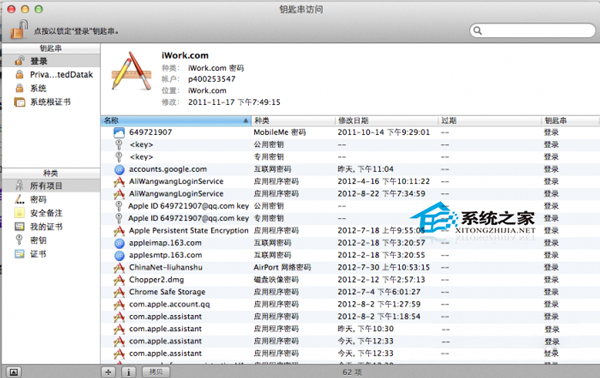600x378 pixels.
Task: Select ChinaNet-liuhanshu entry name
Action: (x=166, y=267)
